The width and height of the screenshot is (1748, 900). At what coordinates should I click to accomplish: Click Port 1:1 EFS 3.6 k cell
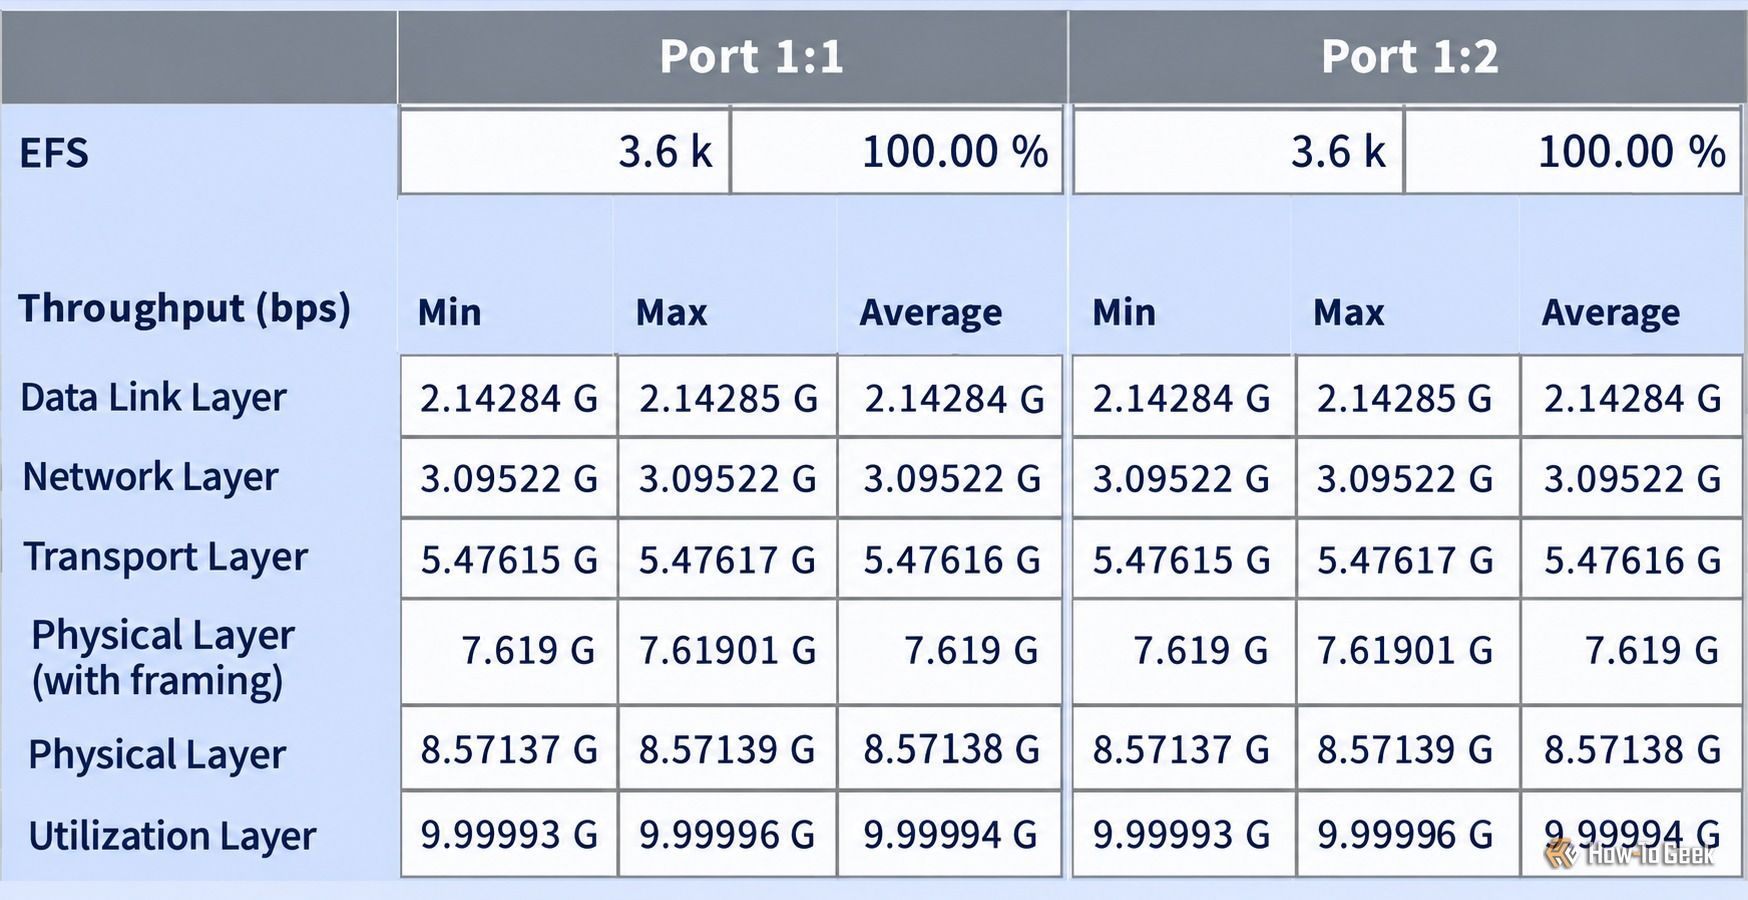[564, 152]
